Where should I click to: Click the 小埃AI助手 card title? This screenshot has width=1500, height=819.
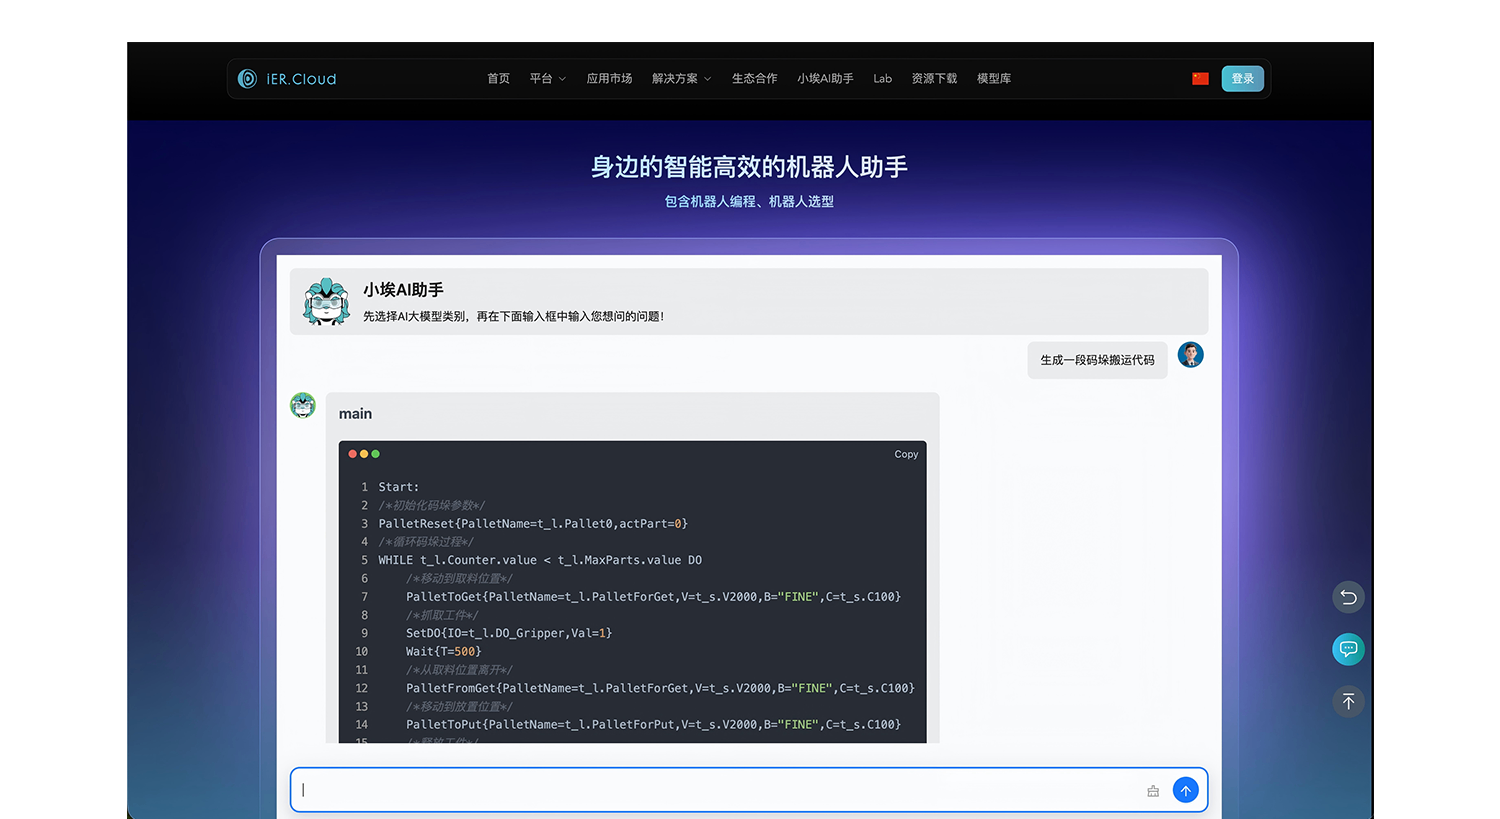[x=403, y=290]
